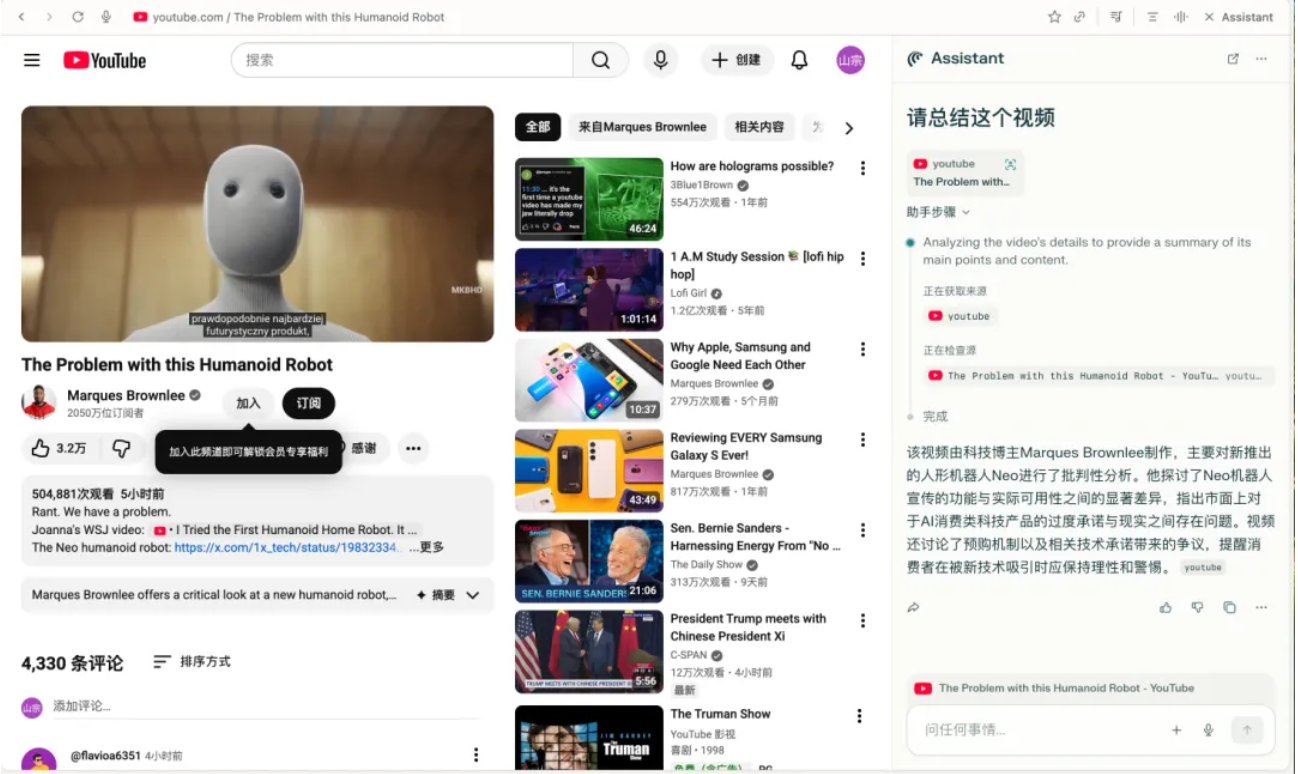The height and width of the screenshot is (774, 1298).
Task: Click the video progress bar to seek
Action: [x=257, y=334]
